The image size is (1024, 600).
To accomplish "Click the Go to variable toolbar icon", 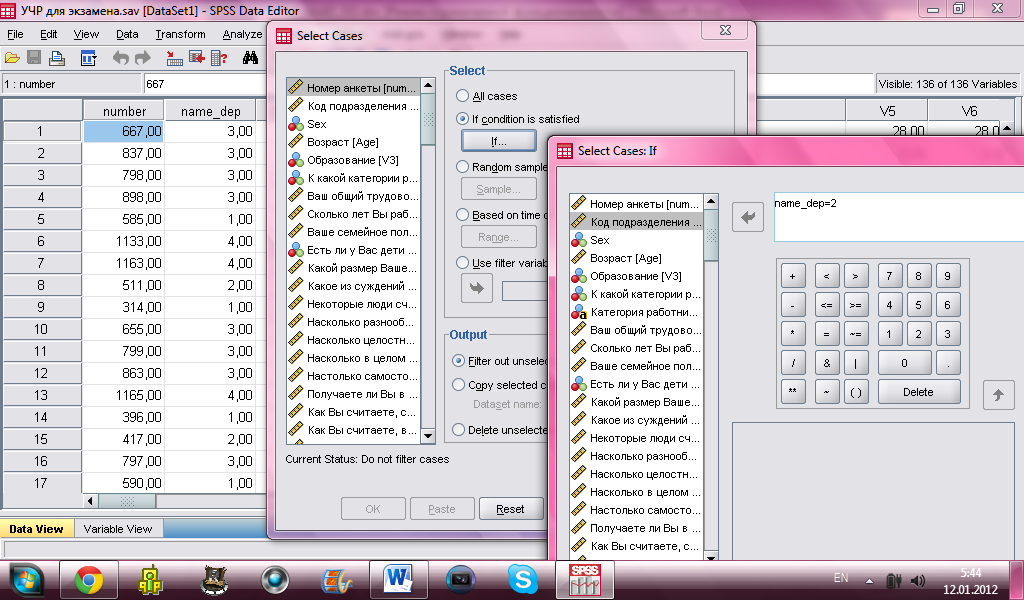I will (x=197, y=58).
